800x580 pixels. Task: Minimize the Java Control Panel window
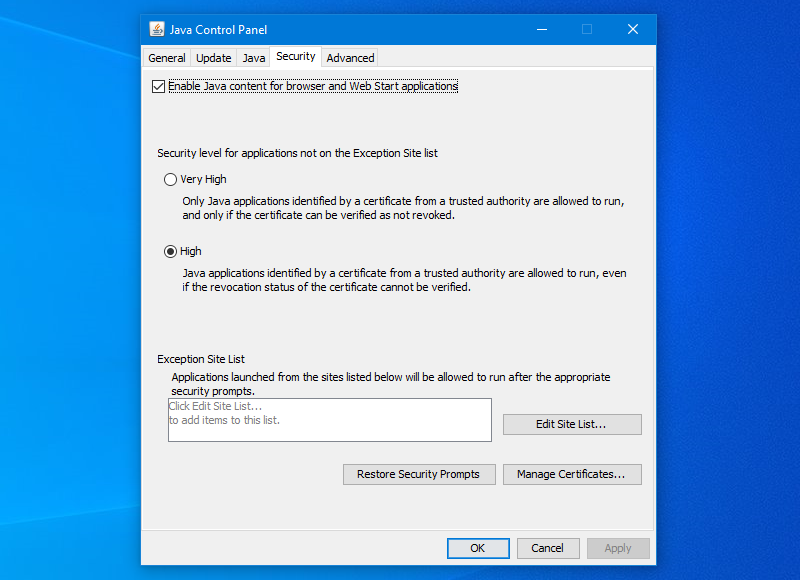541,29
